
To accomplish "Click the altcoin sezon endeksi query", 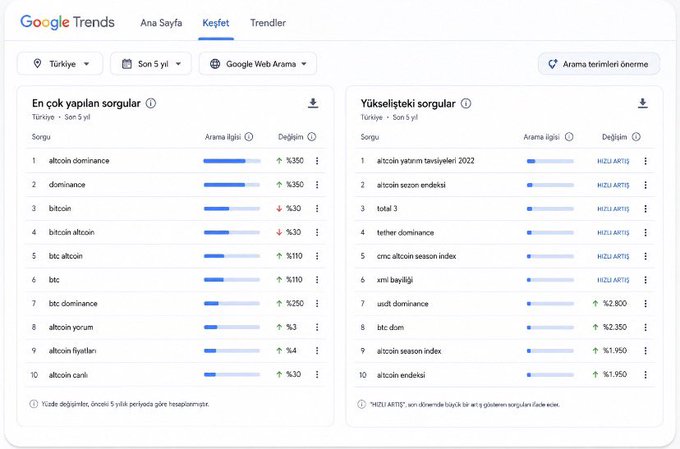I will [x=411, y=185].
